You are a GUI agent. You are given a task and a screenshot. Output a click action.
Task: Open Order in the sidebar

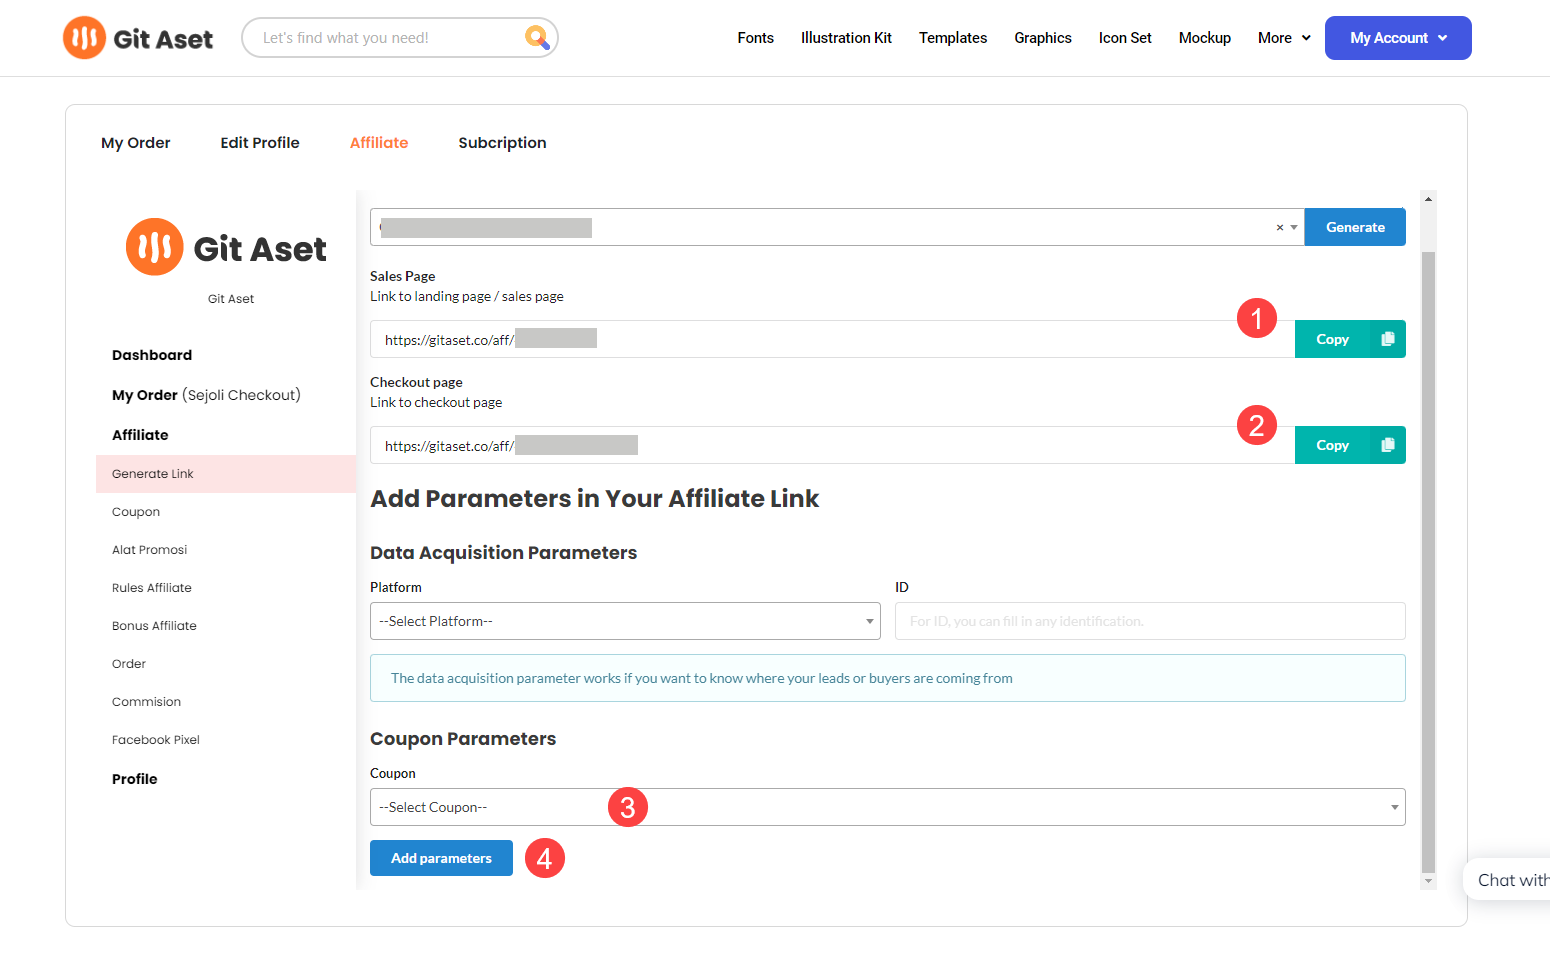click(x=129, y=664)
